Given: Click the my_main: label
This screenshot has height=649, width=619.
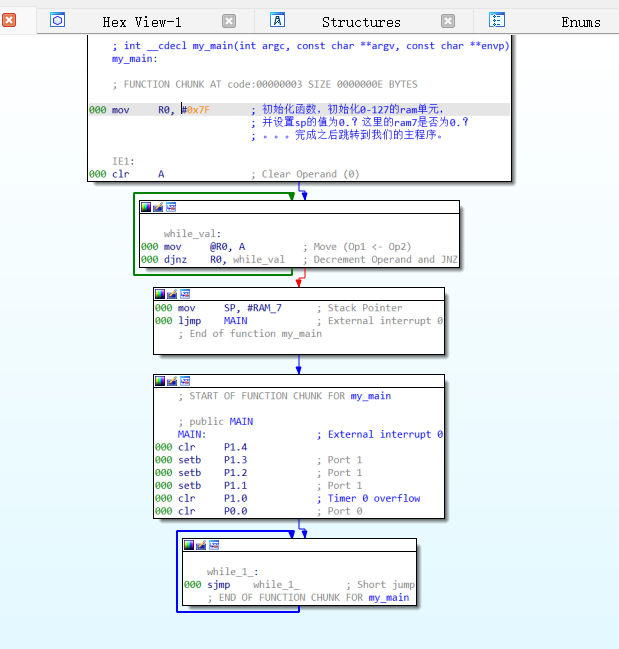Looking at the screenshot, I should [134, 59].
